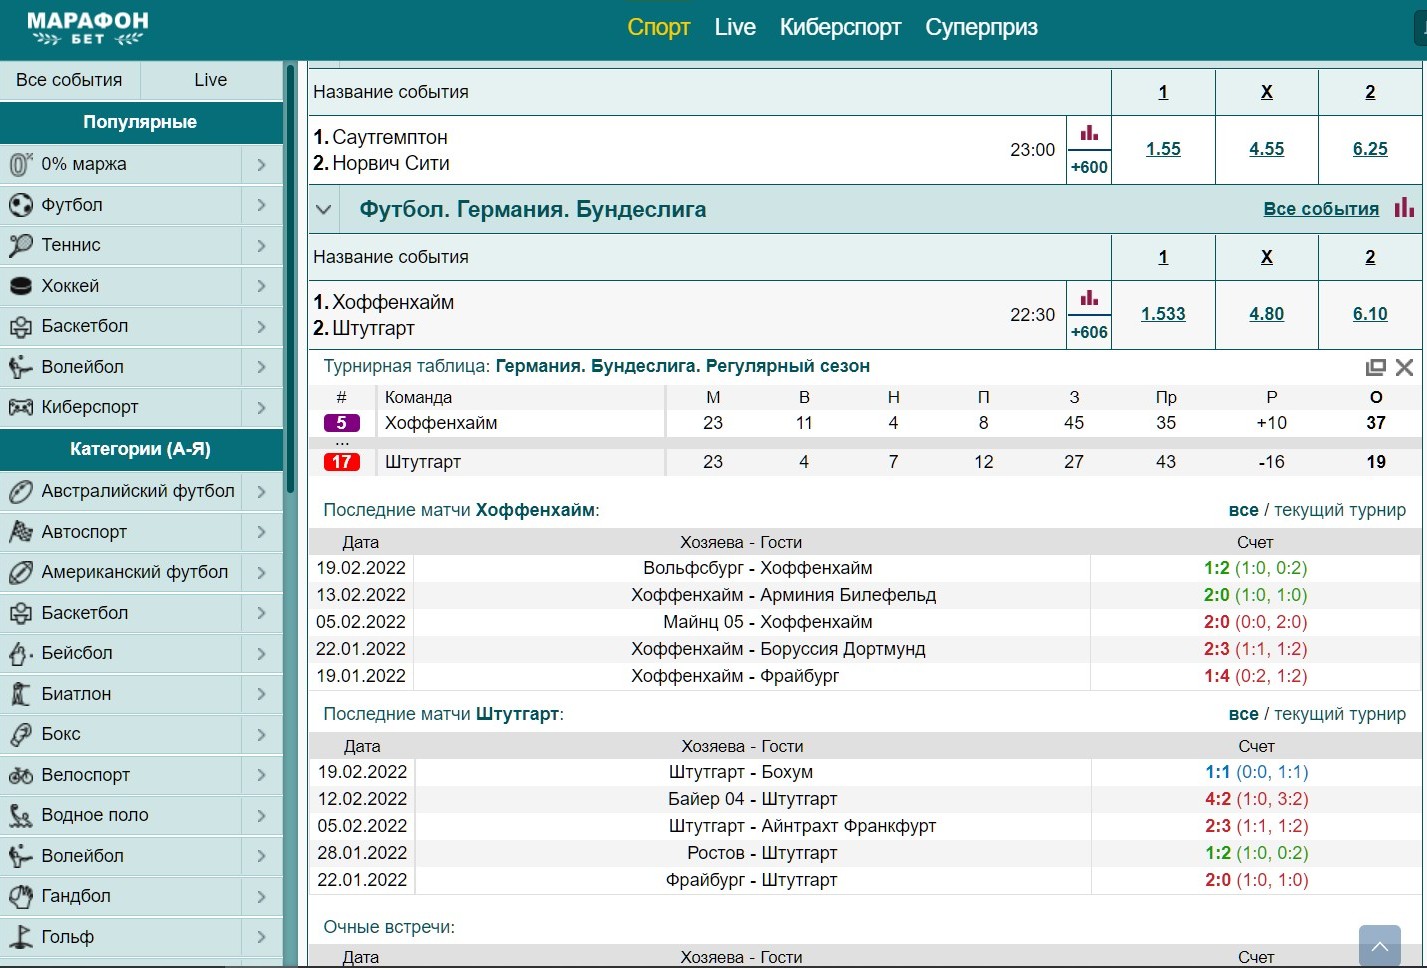
Task: Click the red position 17 badge
Action: point(342,462)
